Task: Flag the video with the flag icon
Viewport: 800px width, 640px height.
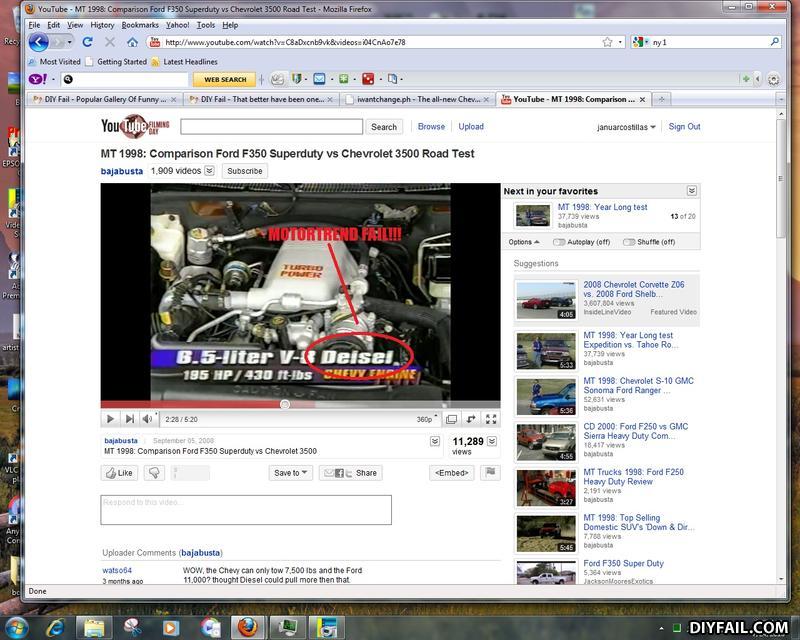Action: [490, 473]
